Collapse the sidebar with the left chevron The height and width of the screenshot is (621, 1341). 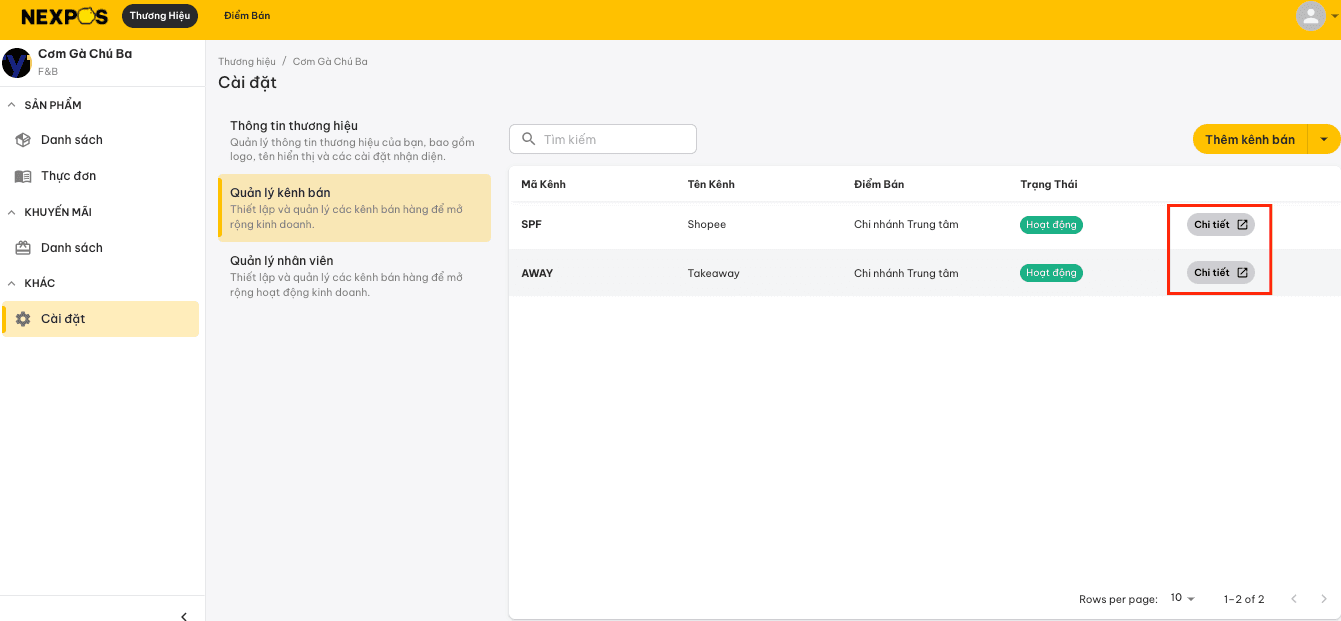pyautogui.click(x=184, y=616)
